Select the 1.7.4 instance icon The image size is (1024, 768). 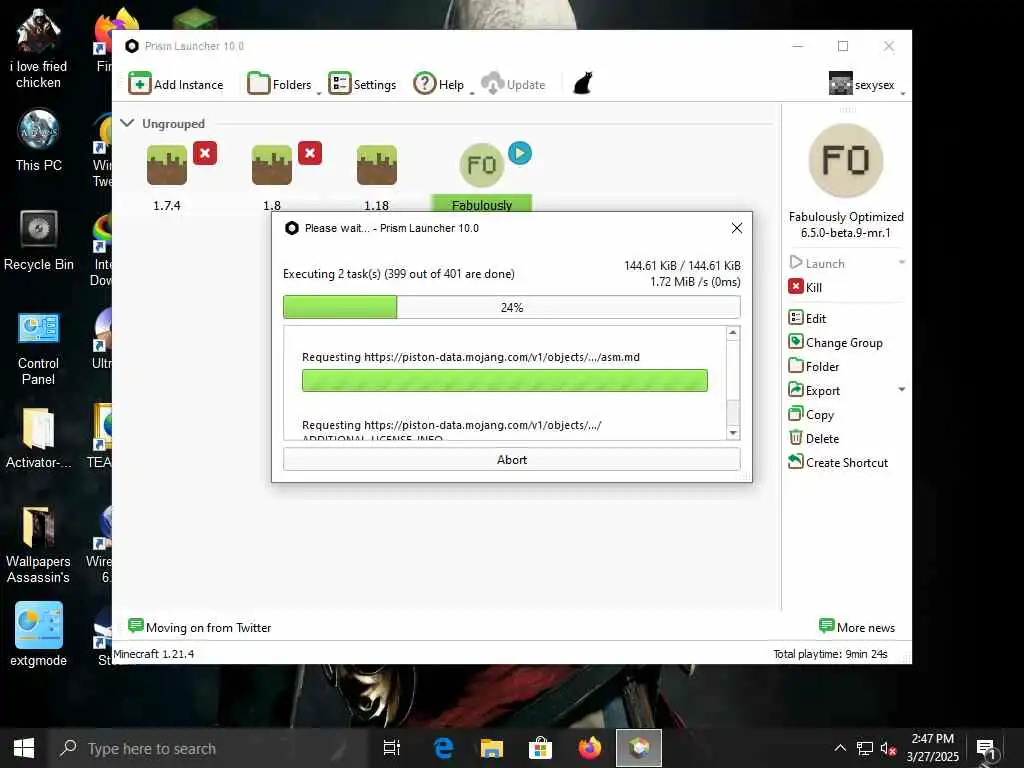click(167, 165)
